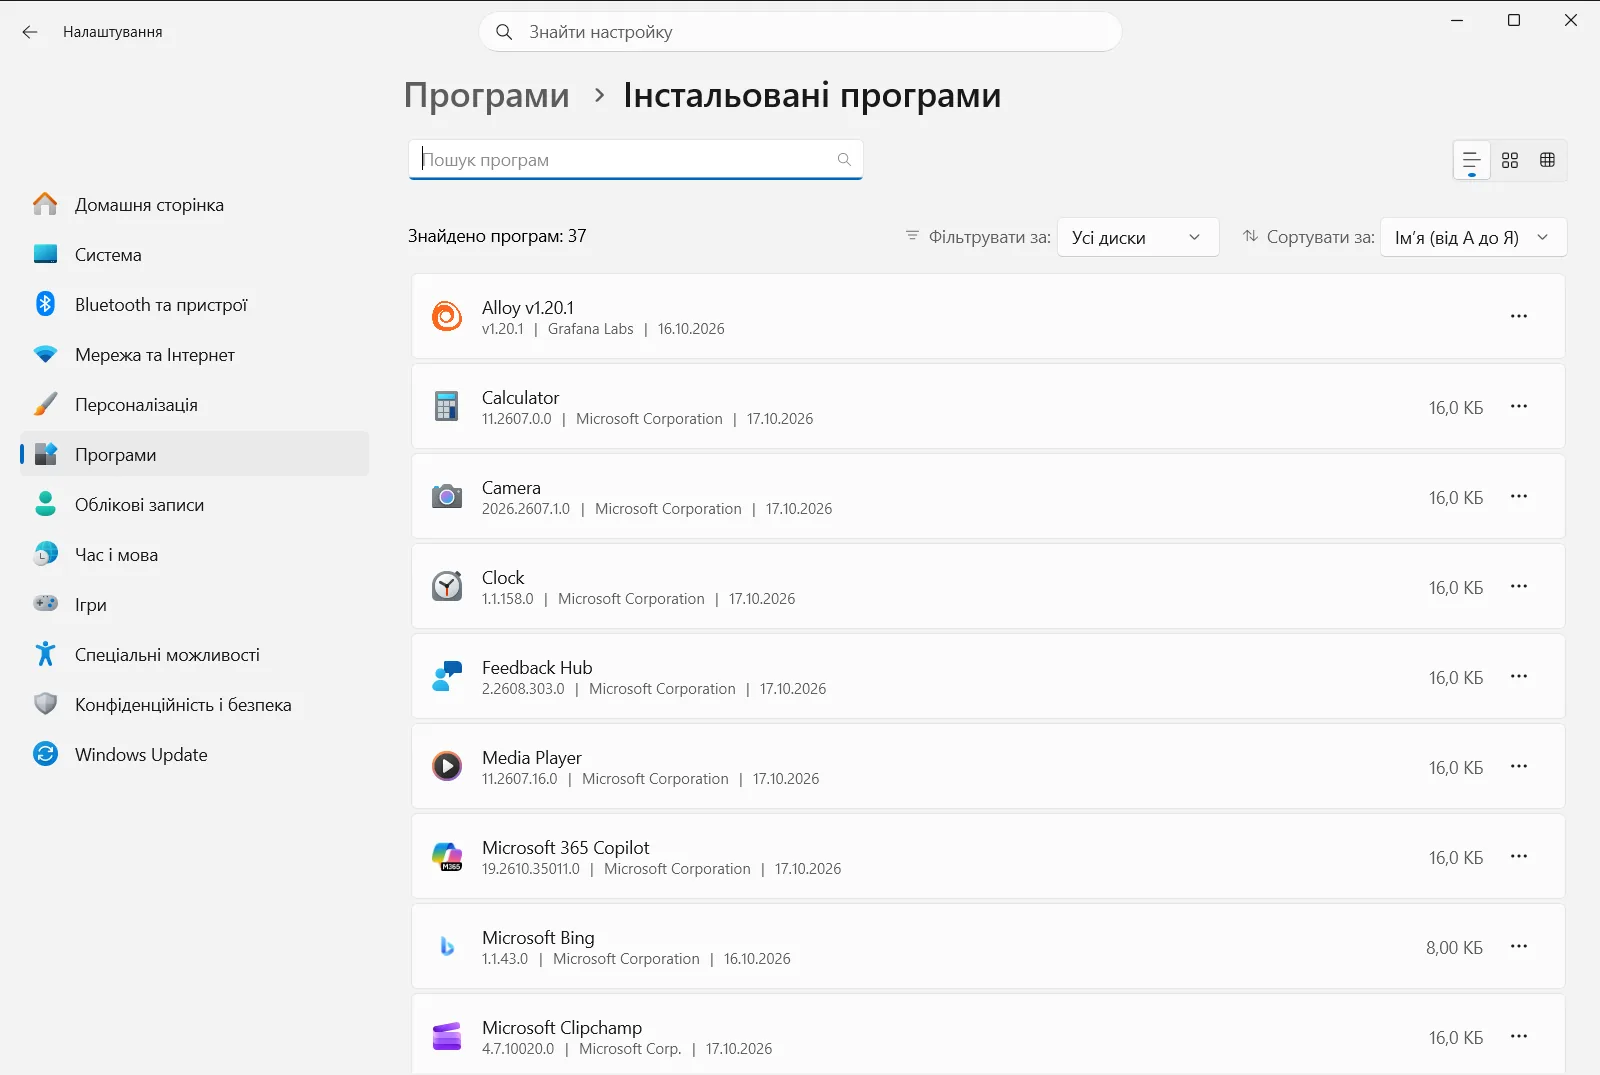Click the Microsoft 365 Copilot icon

coord(447,856)
